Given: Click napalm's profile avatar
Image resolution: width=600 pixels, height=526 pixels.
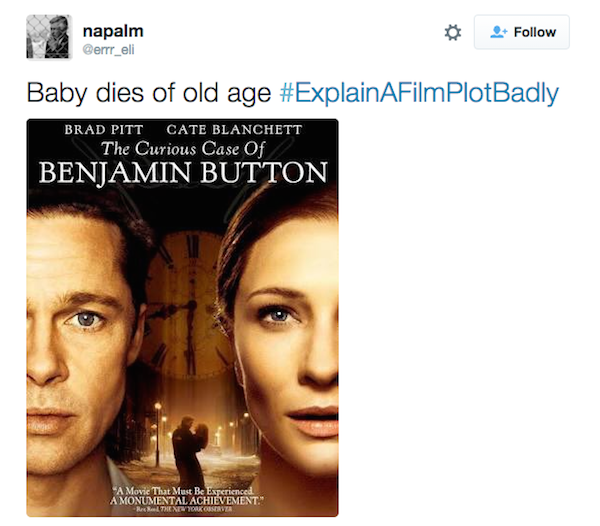Looking at the screenshot, I should (47, 36).
